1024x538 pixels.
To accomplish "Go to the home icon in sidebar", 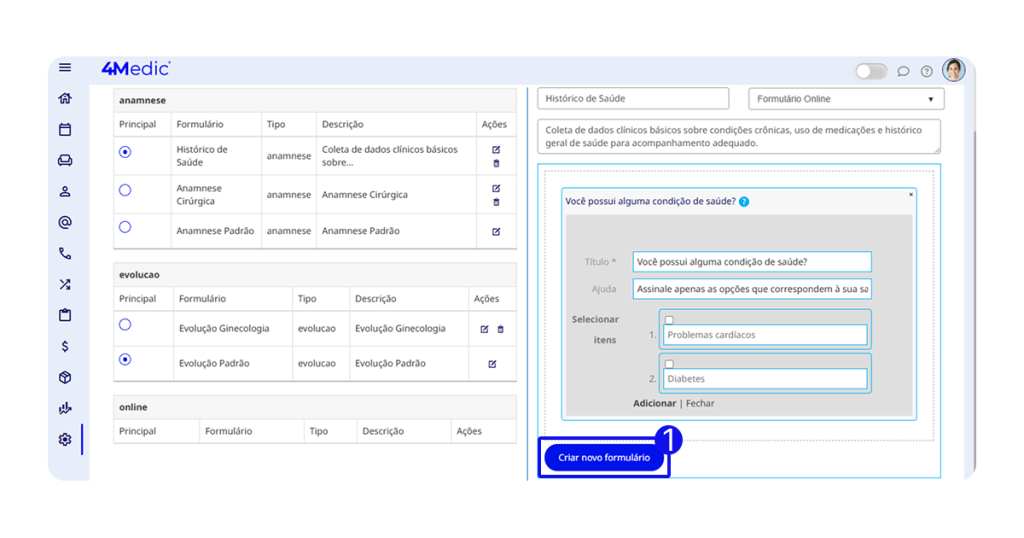I will tap(65, 98).
